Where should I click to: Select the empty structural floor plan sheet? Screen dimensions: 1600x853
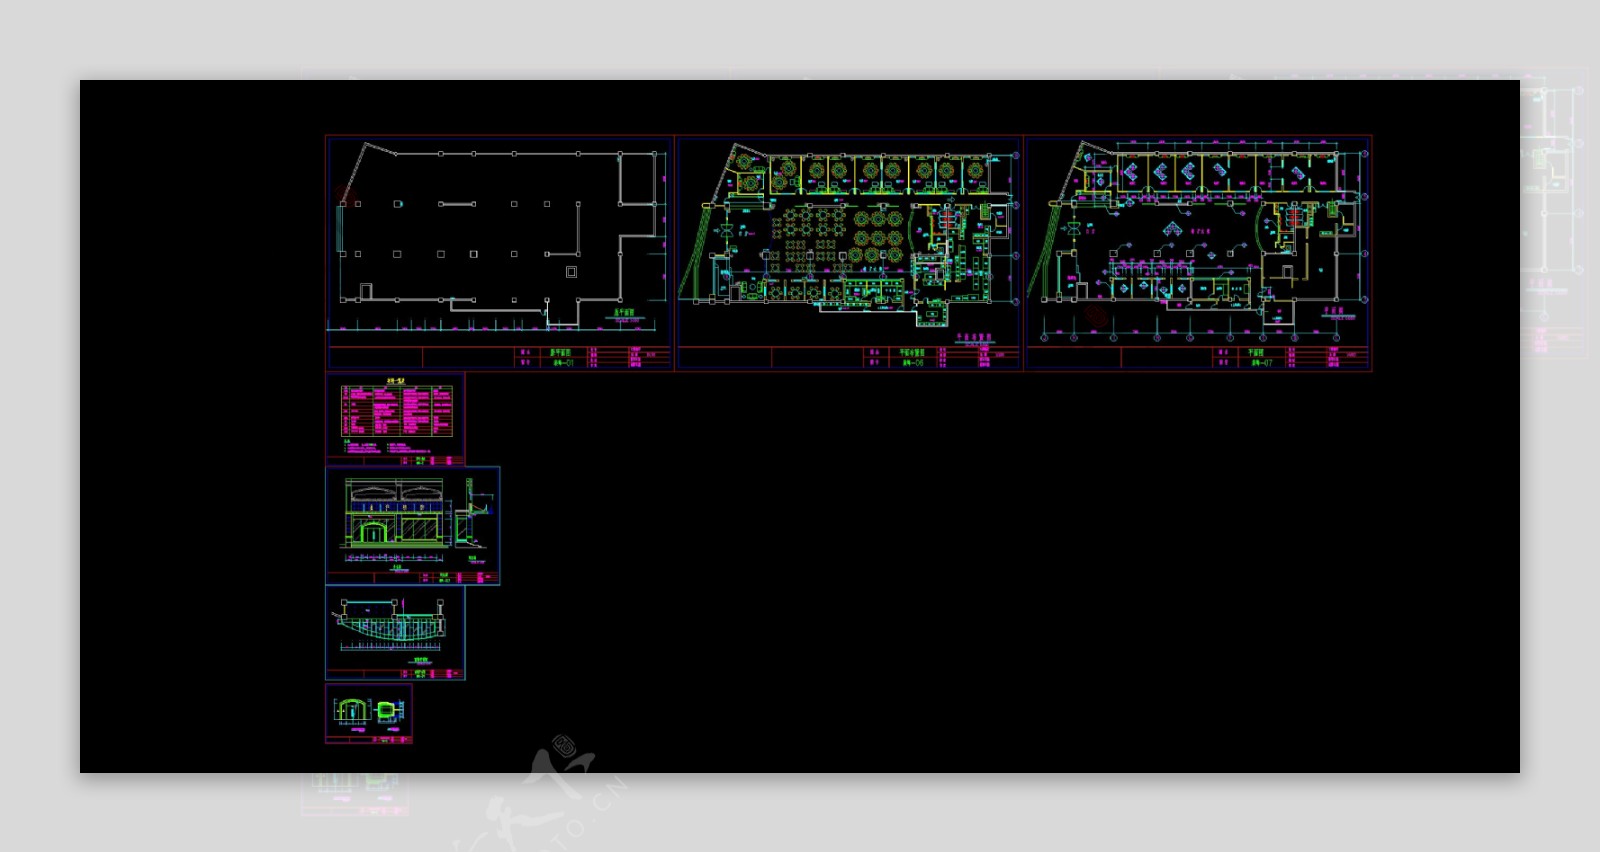(499, 253)
